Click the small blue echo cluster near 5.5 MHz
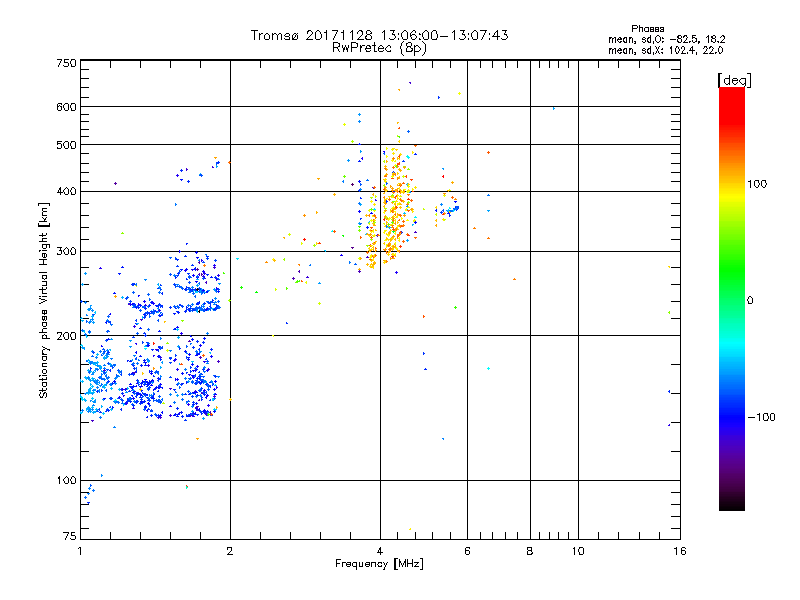The height and width of the screenshot is (600, 800). (447, 209)
